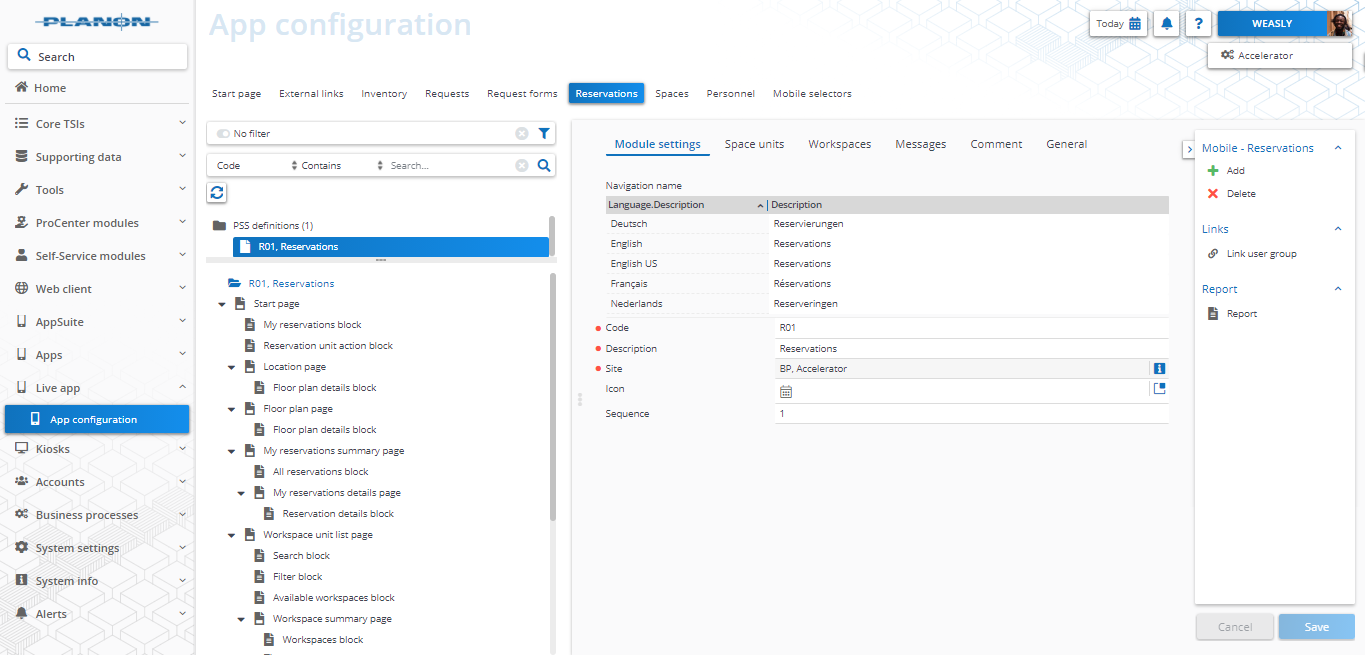
Task: Collapse the Start page tree node
Action: pyautogui.click(x=222, y=303)
